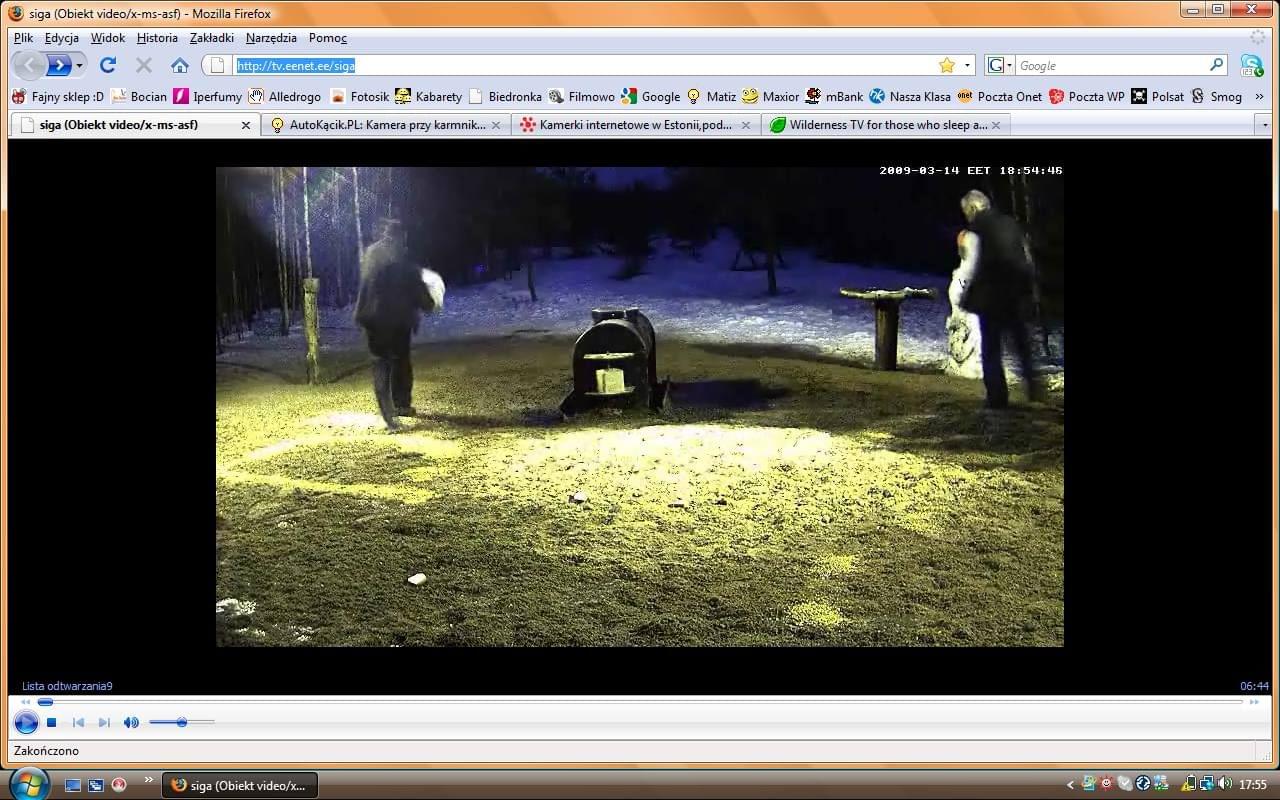Open the Maxior bookmark
Screen dimensions: 1280x800
pos(771,97)
